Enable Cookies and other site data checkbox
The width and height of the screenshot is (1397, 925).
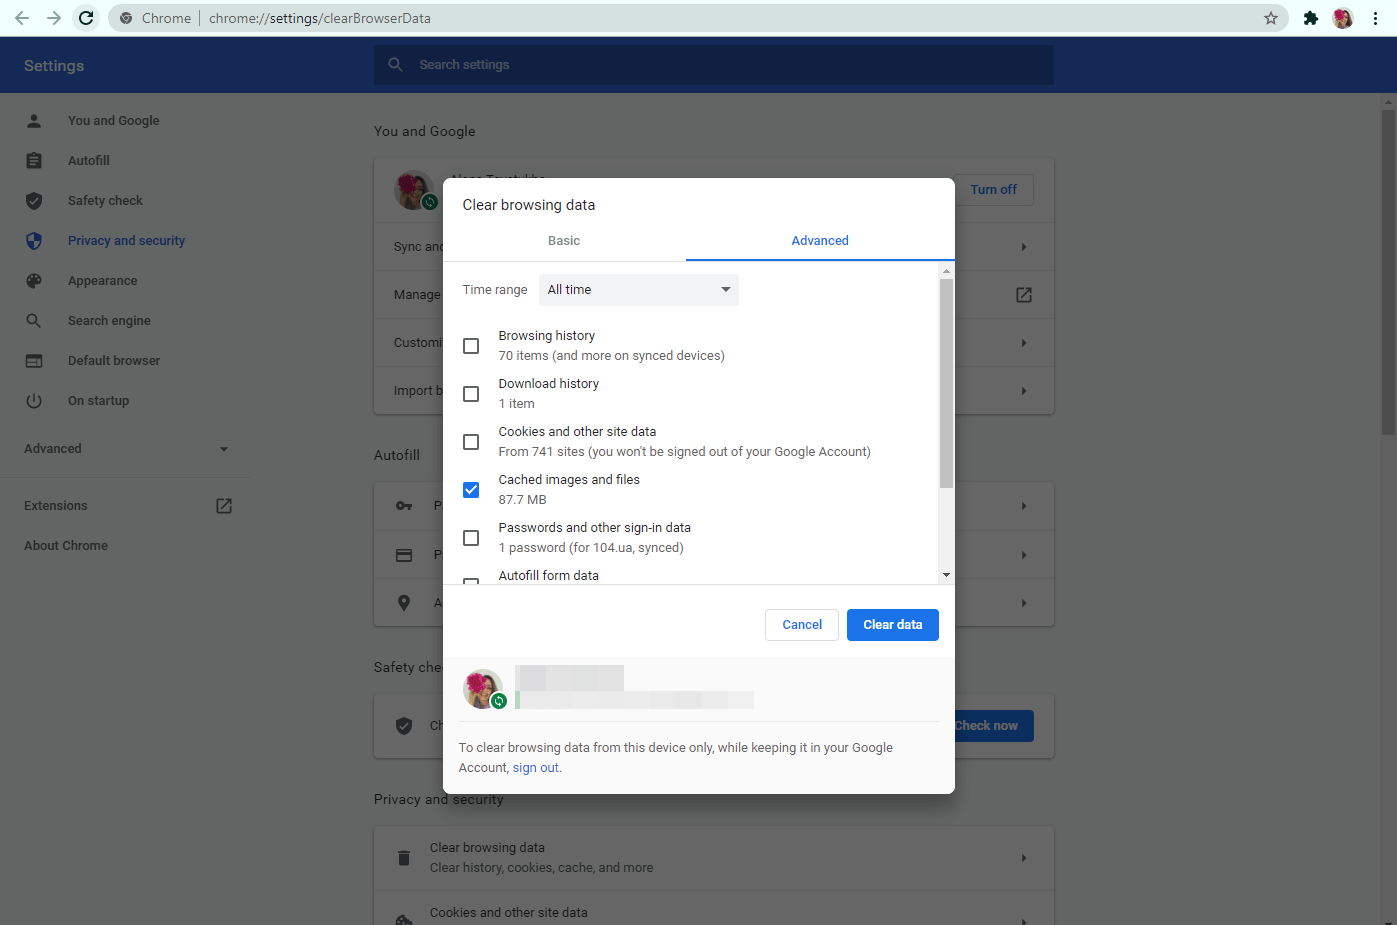pyautogui.click(x=471, y=442)
